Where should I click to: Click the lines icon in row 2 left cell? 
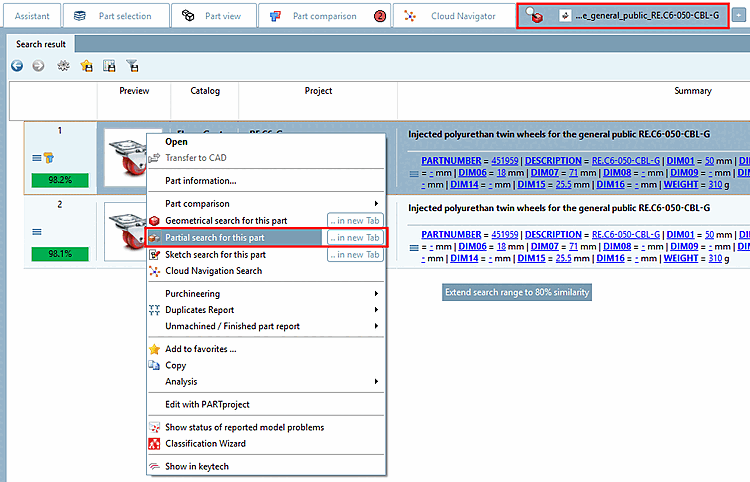[37, 232]
